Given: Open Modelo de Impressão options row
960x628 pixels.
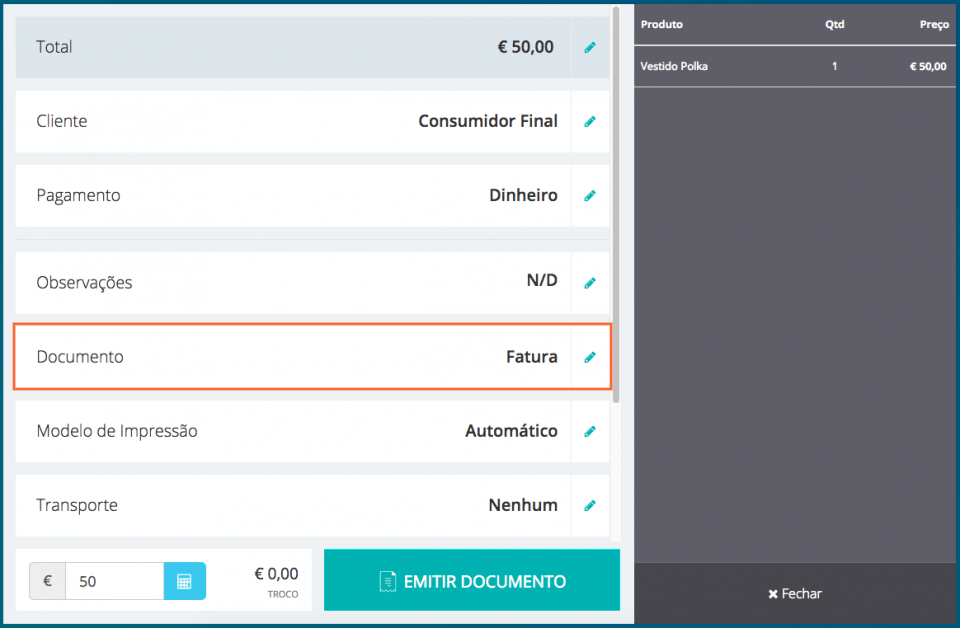Looking at the screenshot, I should pos(300,431).
